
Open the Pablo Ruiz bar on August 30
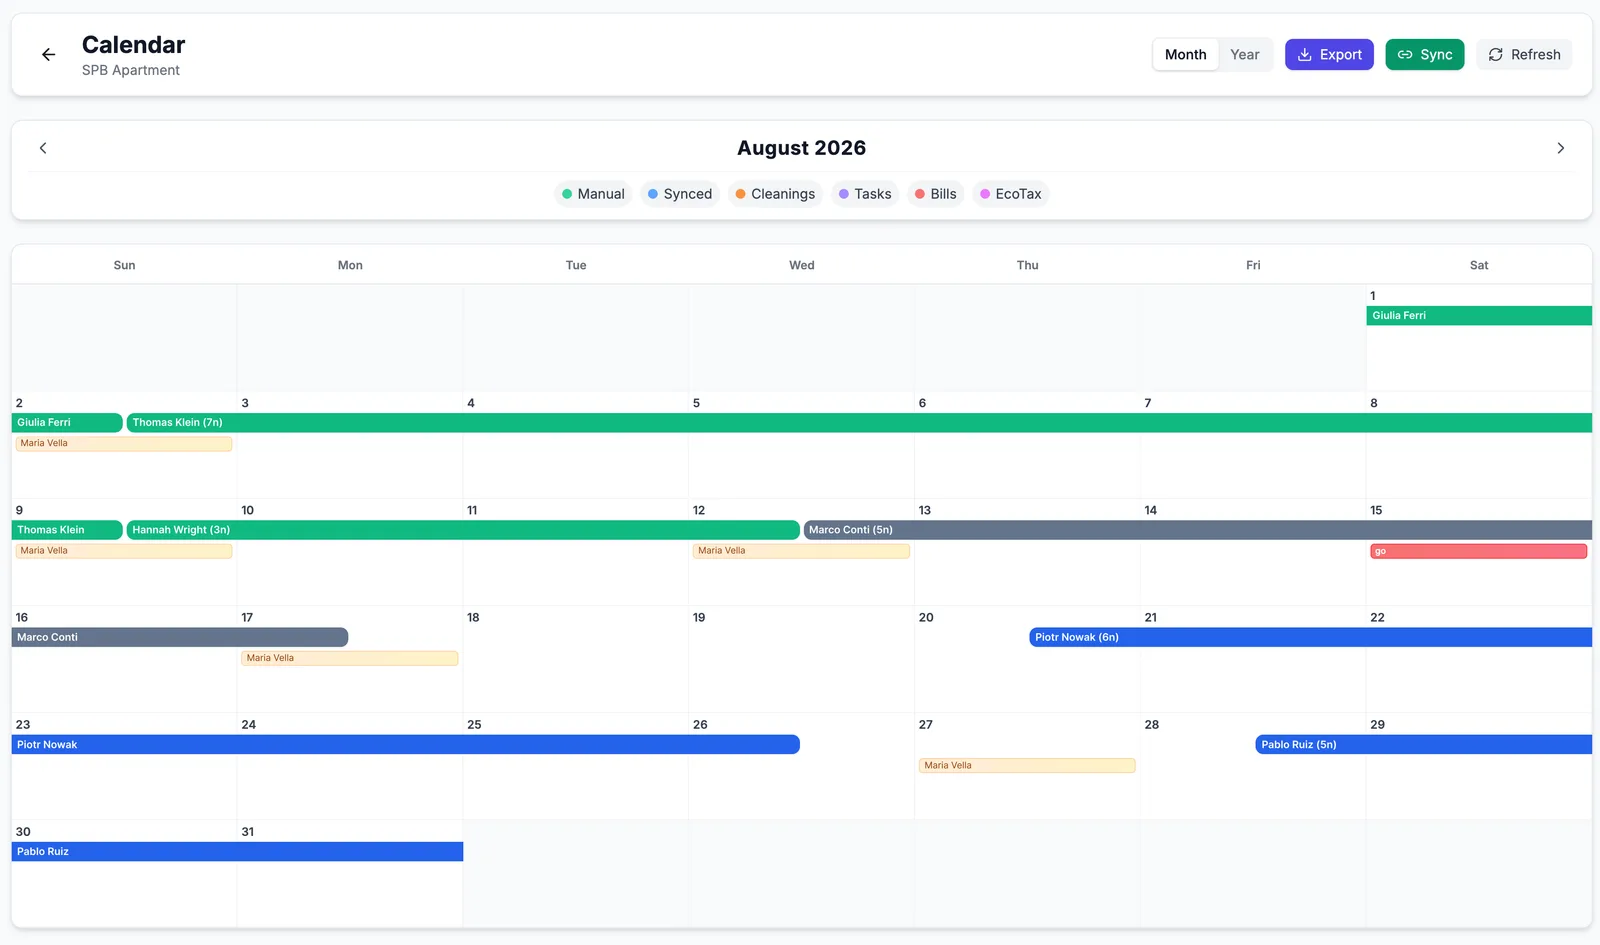pos(238,852)
